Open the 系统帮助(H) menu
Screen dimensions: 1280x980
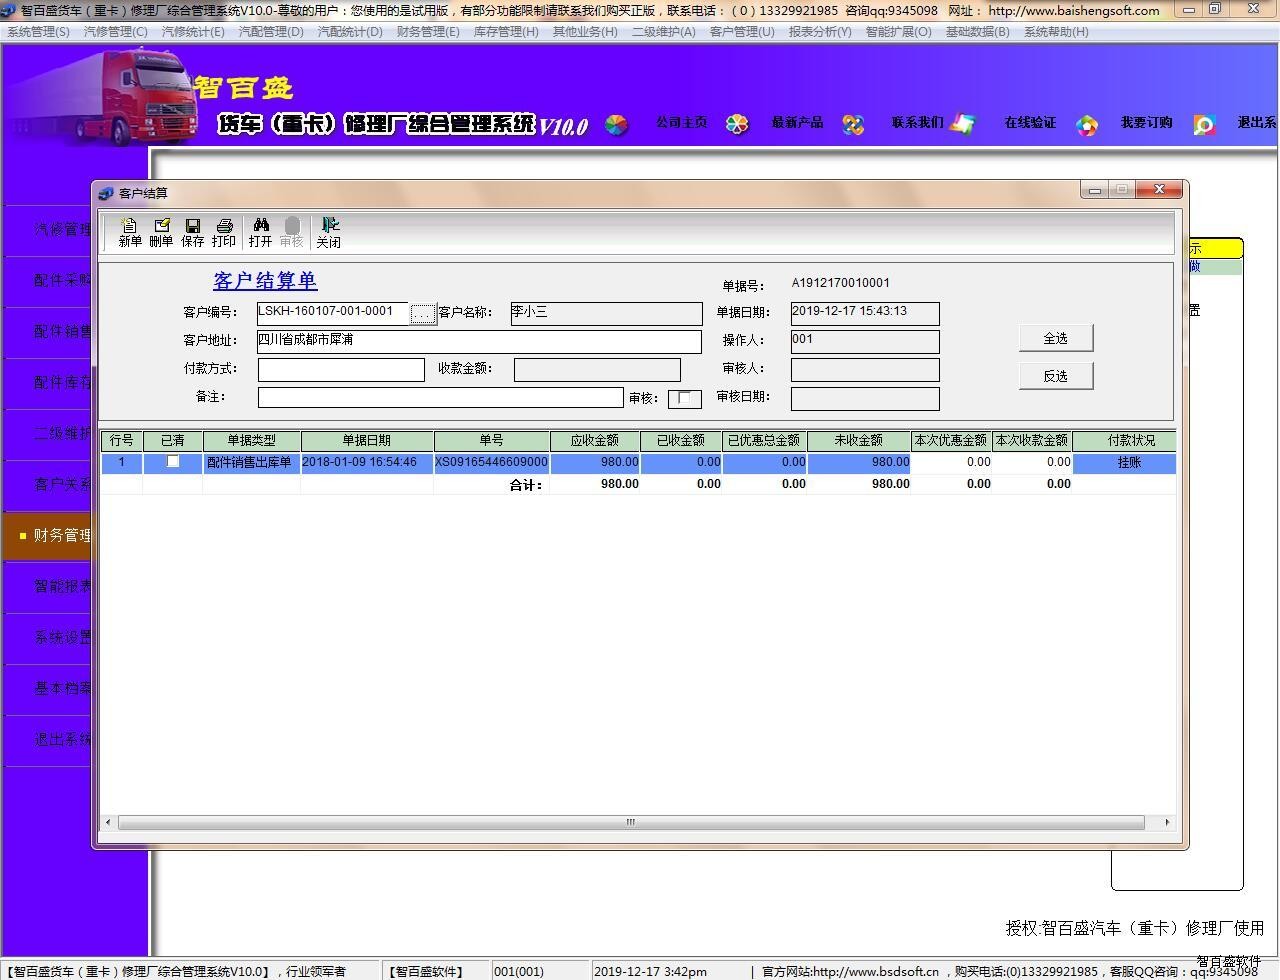pyautogui.click(x=1056, y=32)
